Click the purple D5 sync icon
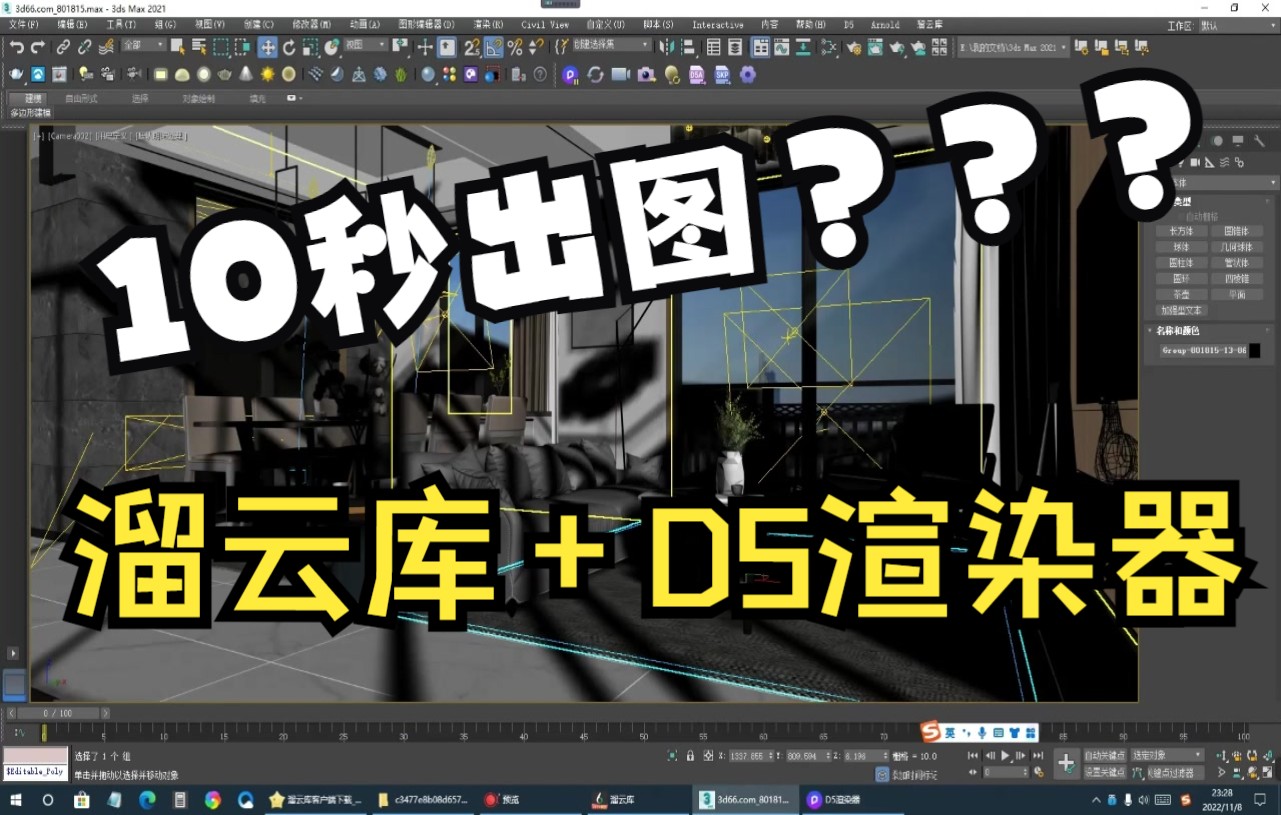 pyautogui.click(x=570, y=74)
